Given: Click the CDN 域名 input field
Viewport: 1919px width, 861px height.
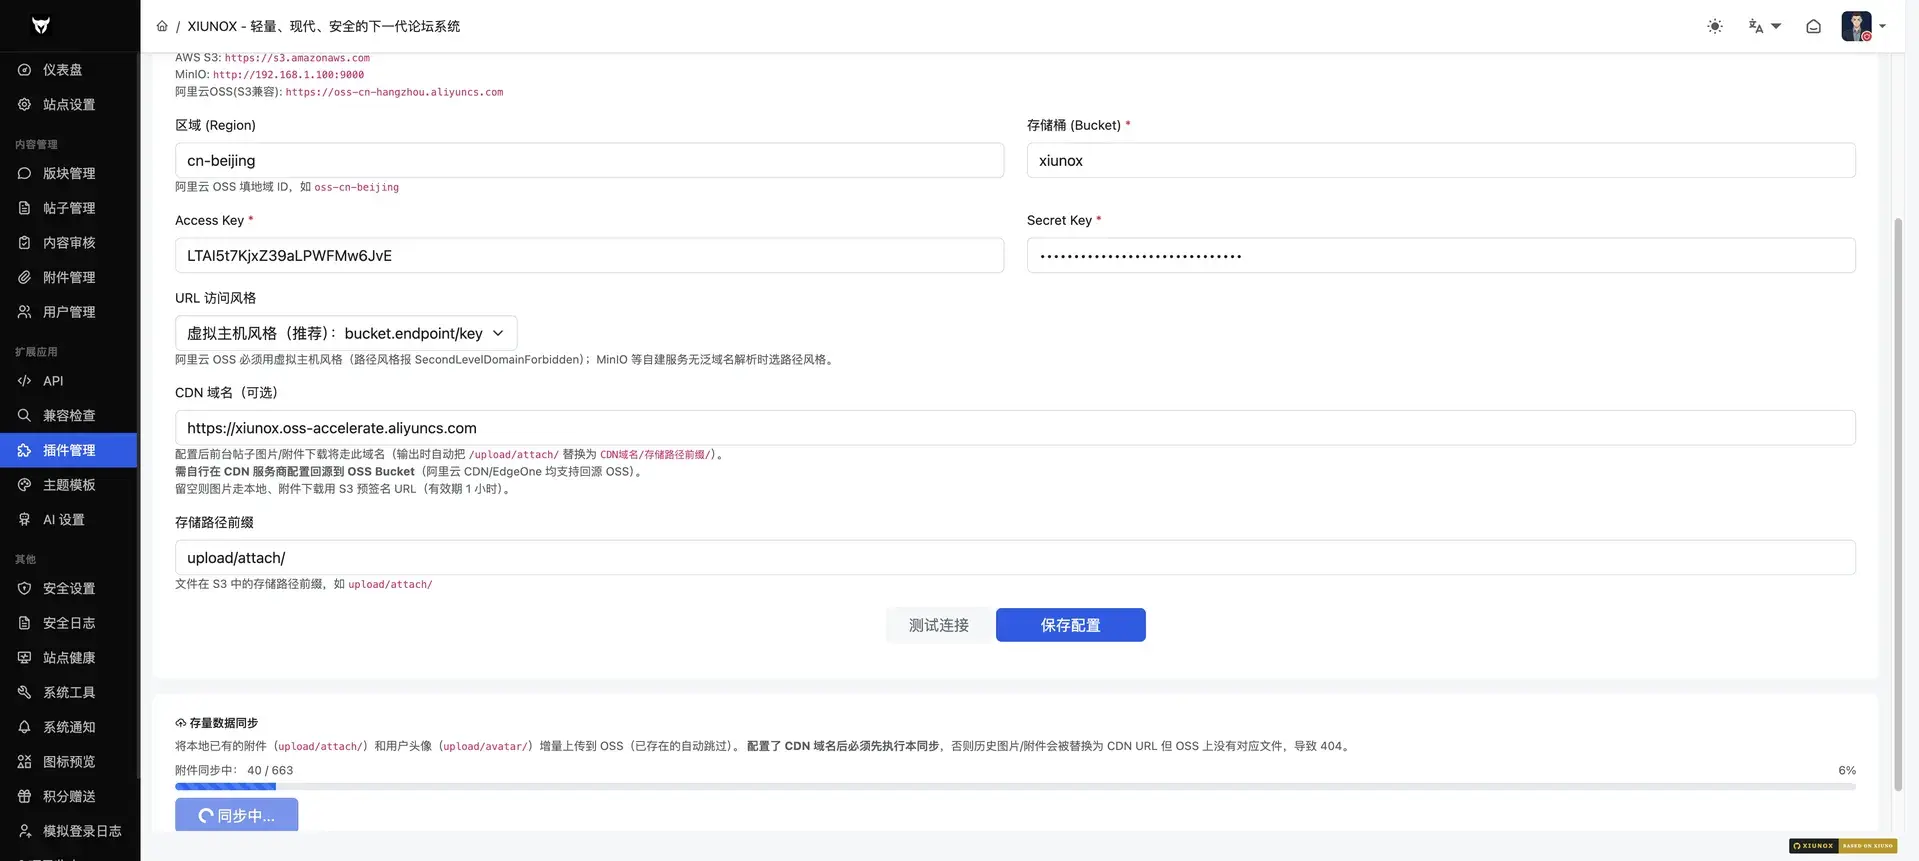Looking at the screenshot, I should [1015, 428].
